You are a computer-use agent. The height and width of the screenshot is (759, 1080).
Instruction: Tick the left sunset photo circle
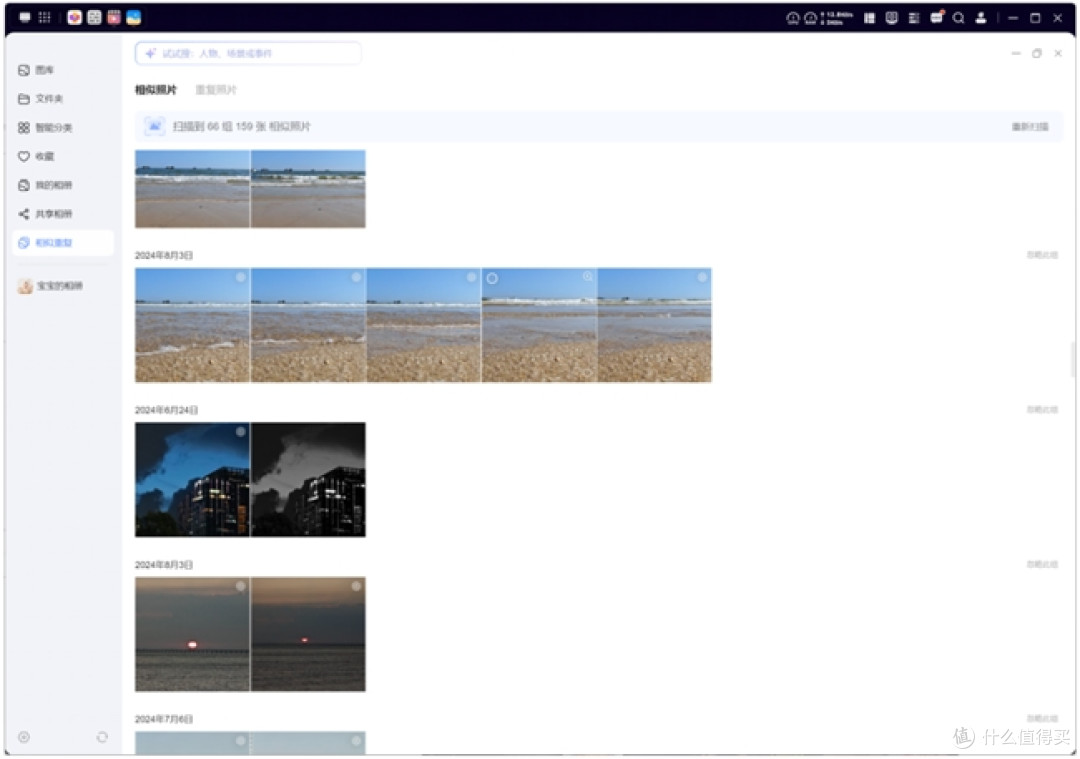pos(240,586)
